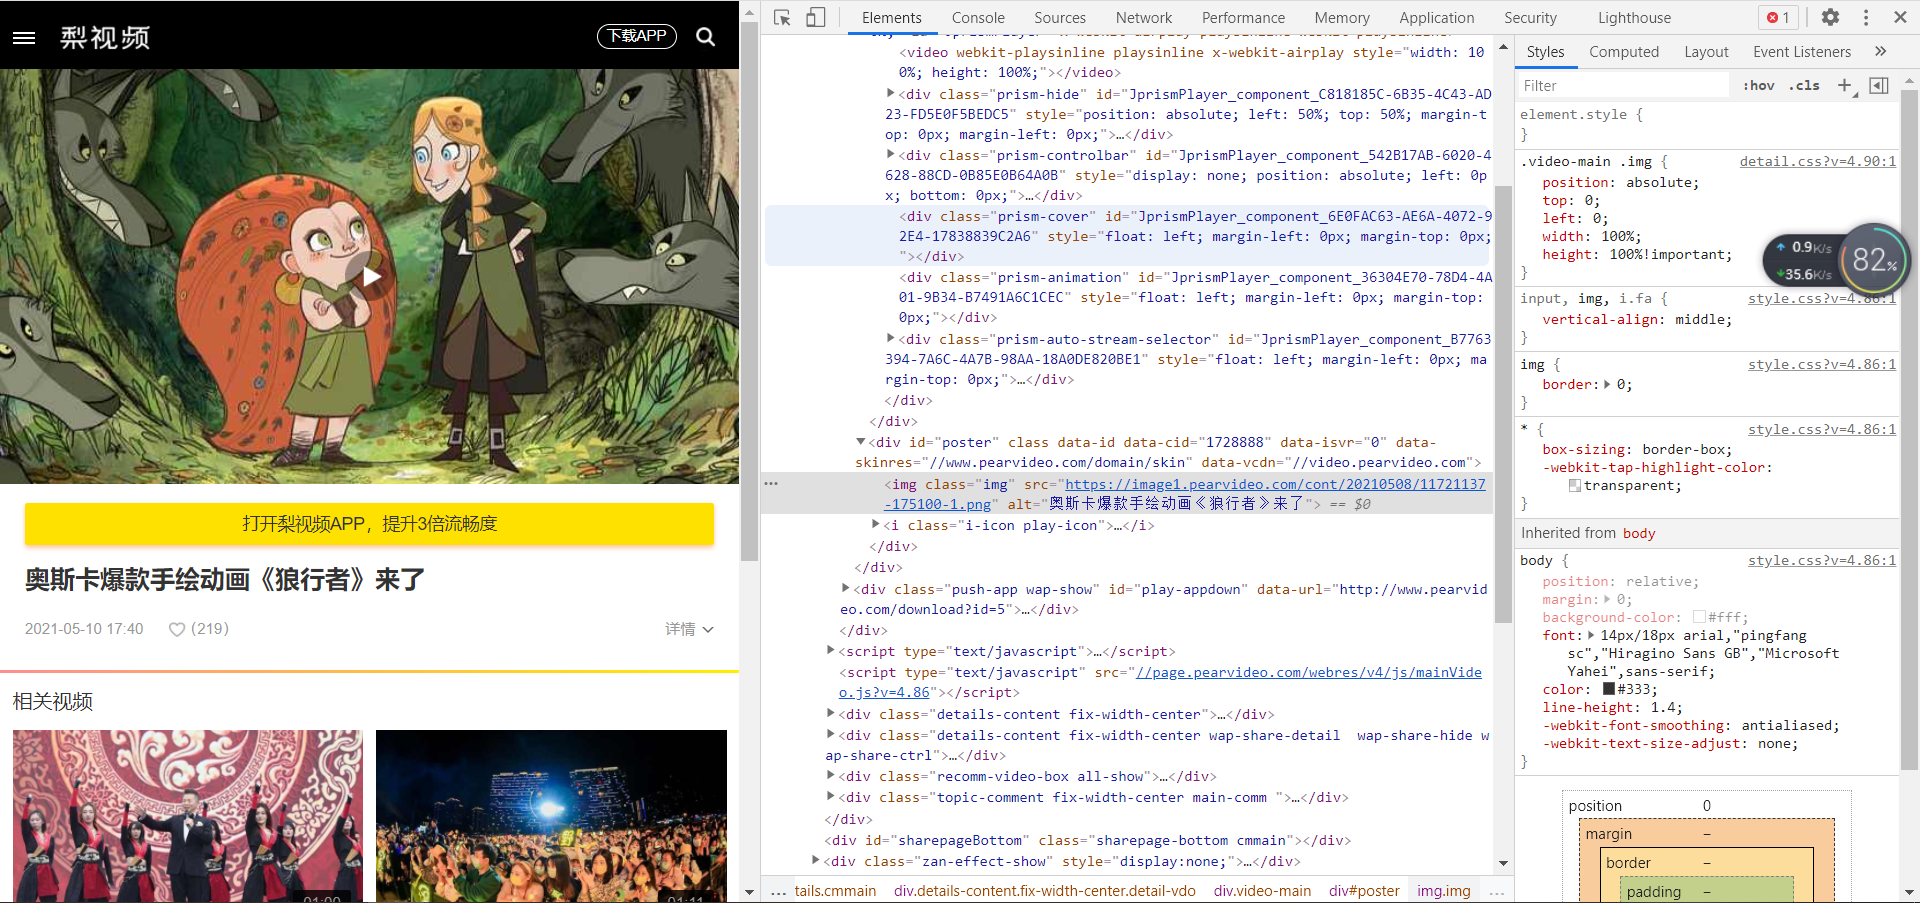This screenshot has height=903, width=1920.
Task: Expand the font shorthand property triangle
Action: pyautogui.click(x=1591, y=635)
